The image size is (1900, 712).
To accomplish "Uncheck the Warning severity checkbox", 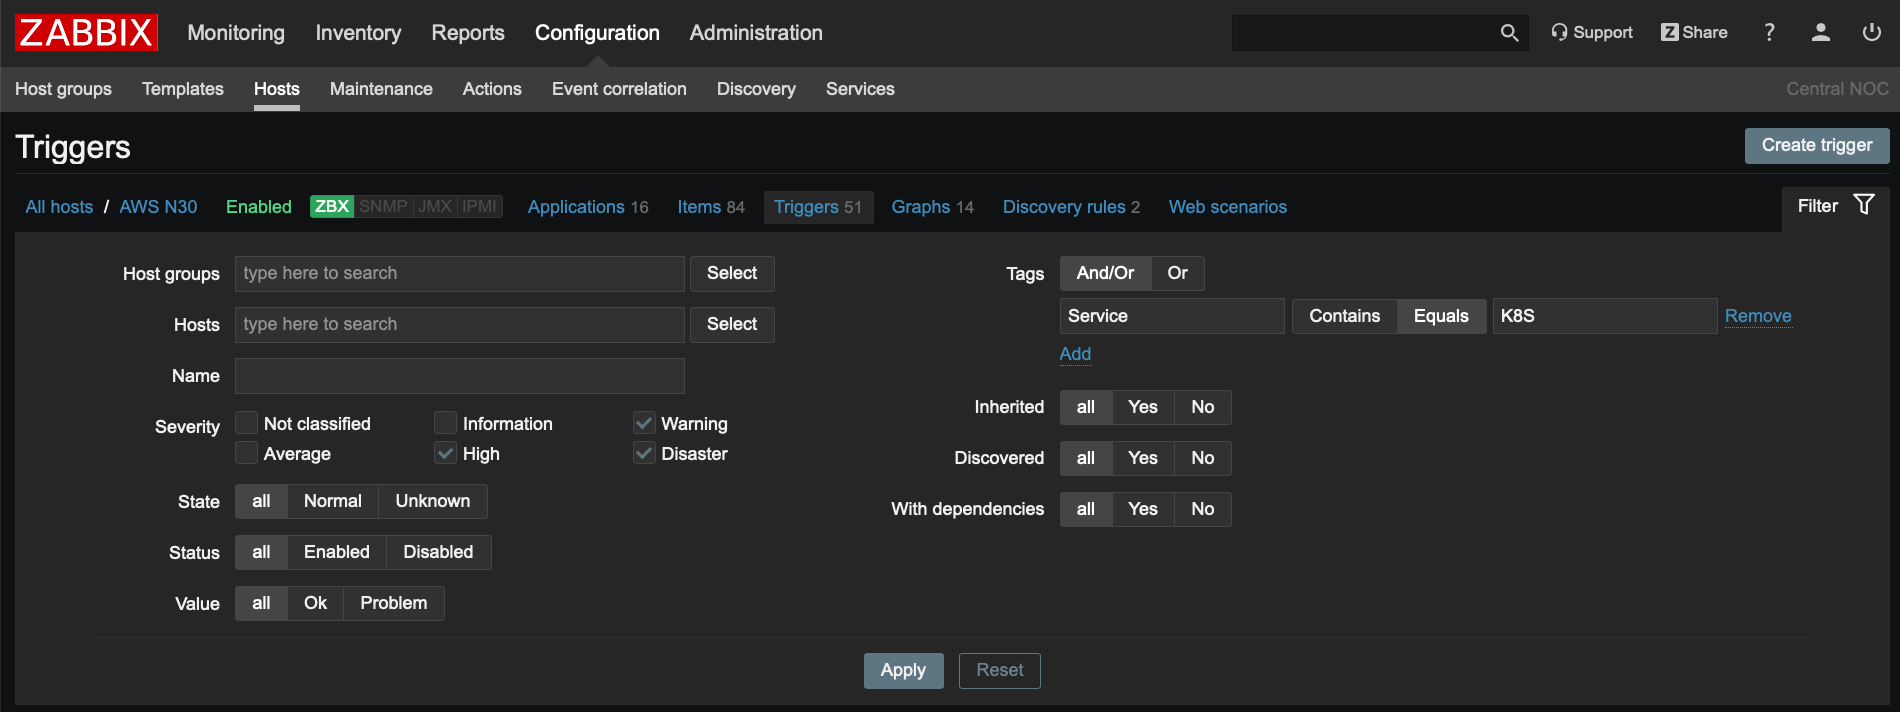I will pyautogui.click(x=644, y=423).
